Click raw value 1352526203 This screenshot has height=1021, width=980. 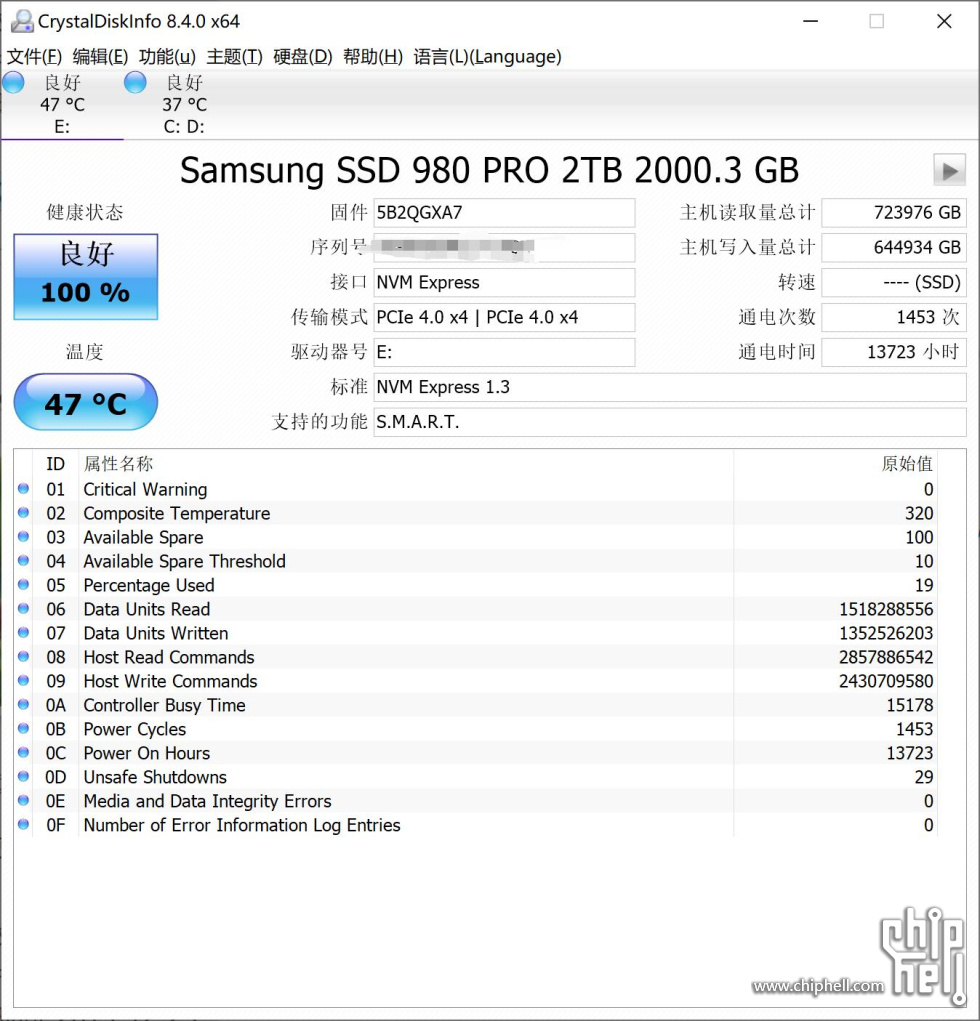pos(886,633)
